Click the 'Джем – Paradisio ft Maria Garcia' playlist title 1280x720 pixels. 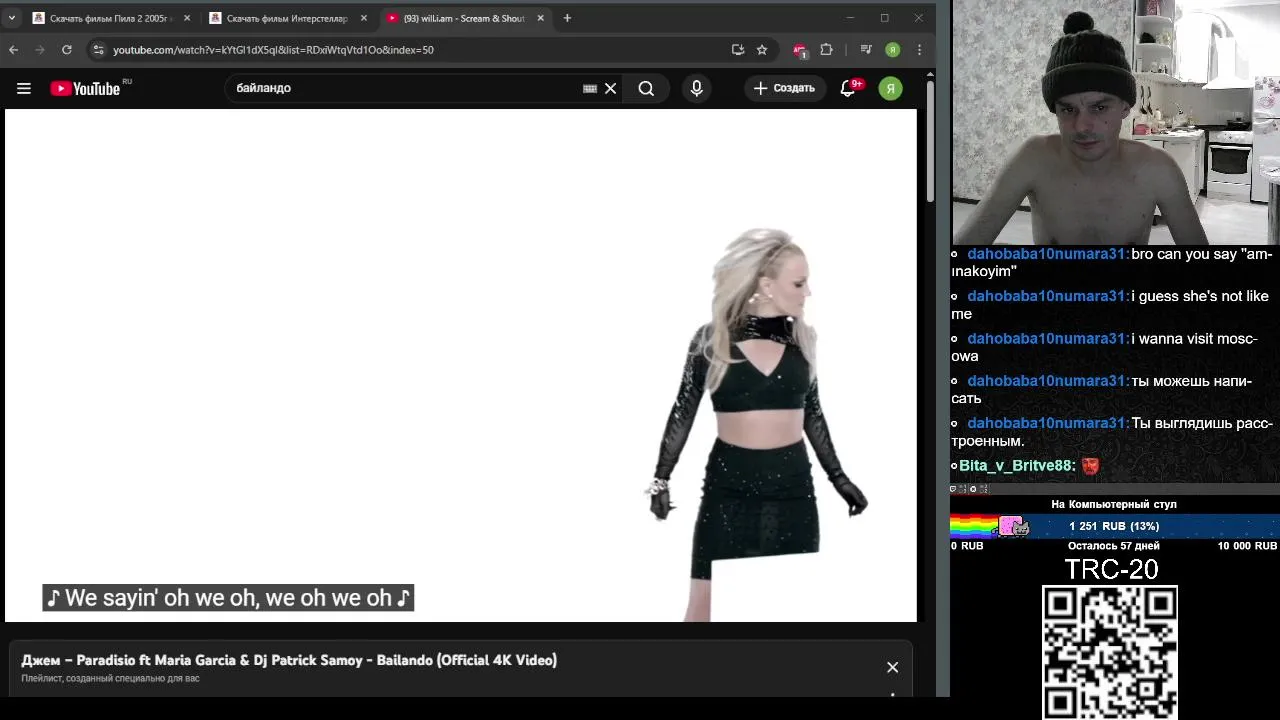coord(289,660)
